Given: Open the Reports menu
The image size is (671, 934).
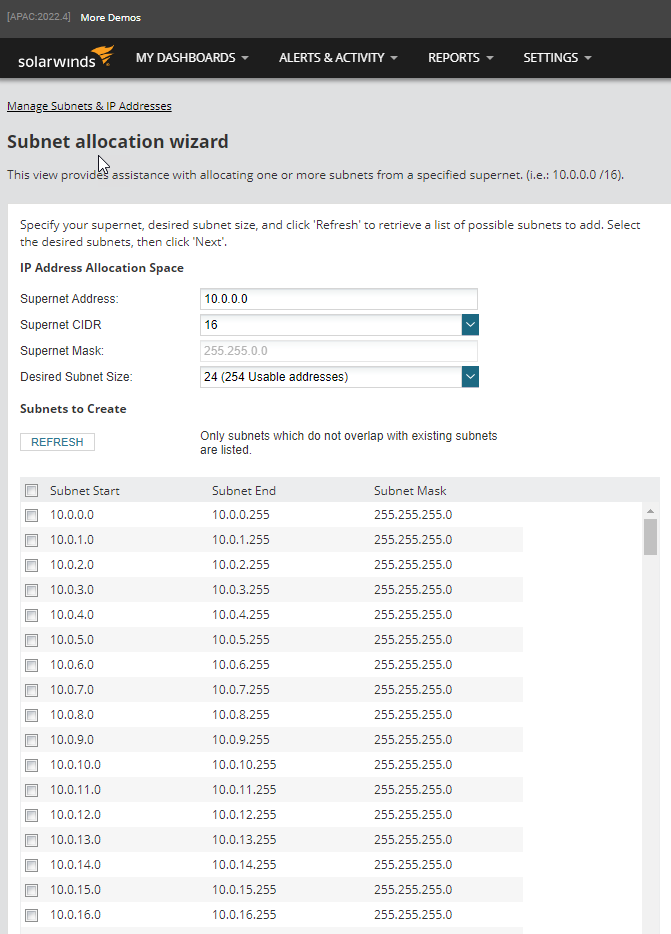Looking at the screenshot, I should pos(460,58).
